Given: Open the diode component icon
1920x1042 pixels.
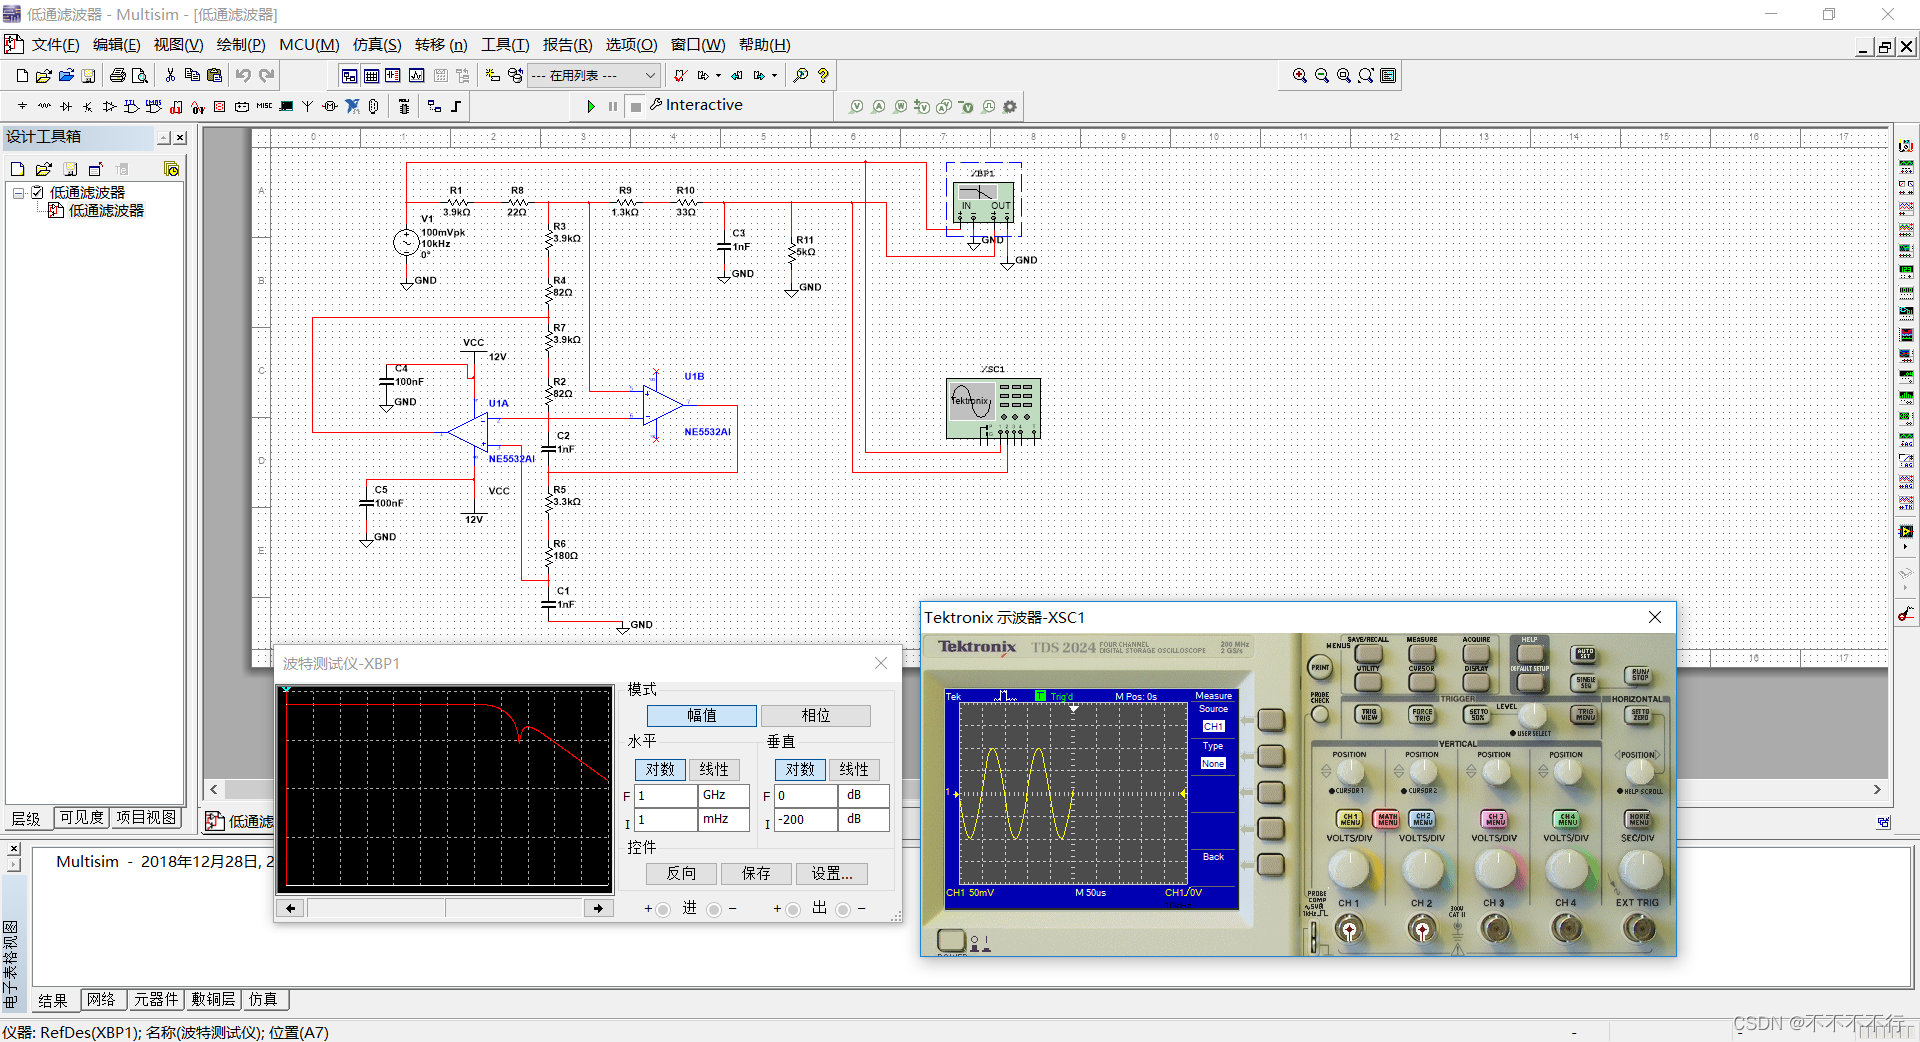Looking at the screenshot, I should click(66, 106).
